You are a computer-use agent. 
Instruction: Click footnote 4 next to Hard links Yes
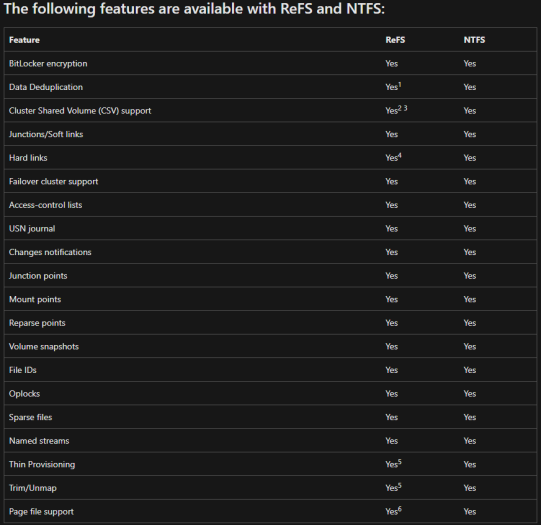point(400,155)
